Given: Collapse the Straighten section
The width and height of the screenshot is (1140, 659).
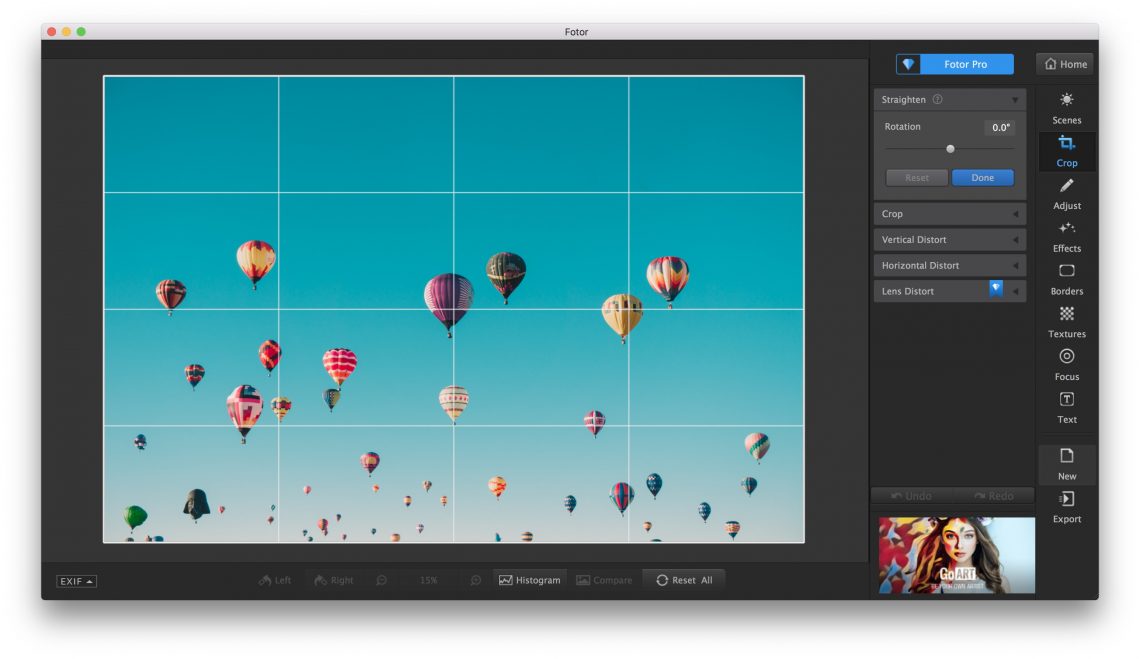Looking at the screenshot, I should pyautogui.click(x=1015, y=100).
